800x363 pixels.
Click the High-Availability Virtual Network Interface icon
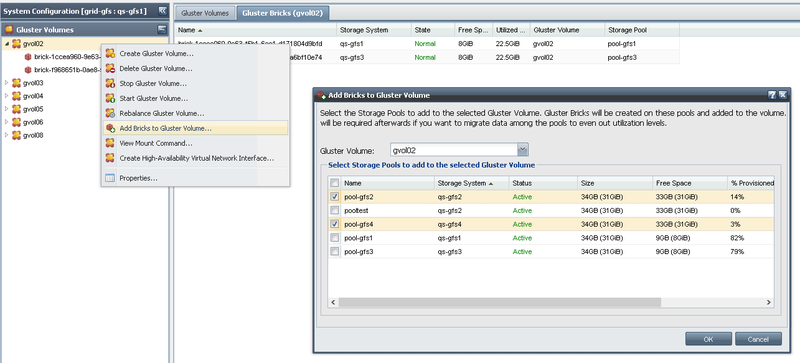pos(110,158)
